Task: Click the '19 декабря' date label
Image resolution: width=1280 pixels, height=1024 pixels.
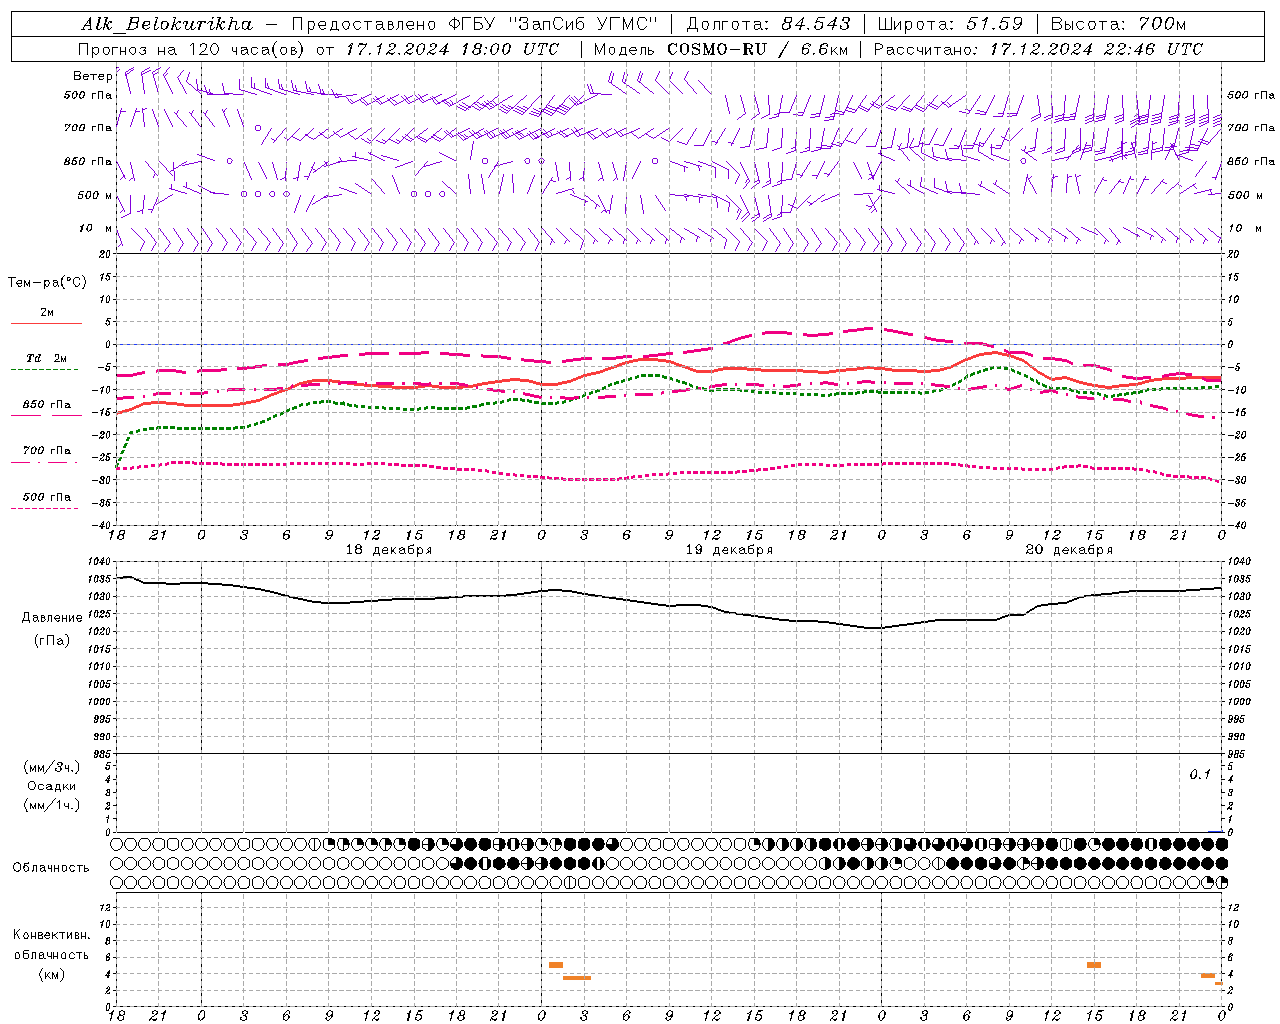Action: point(729,550)
